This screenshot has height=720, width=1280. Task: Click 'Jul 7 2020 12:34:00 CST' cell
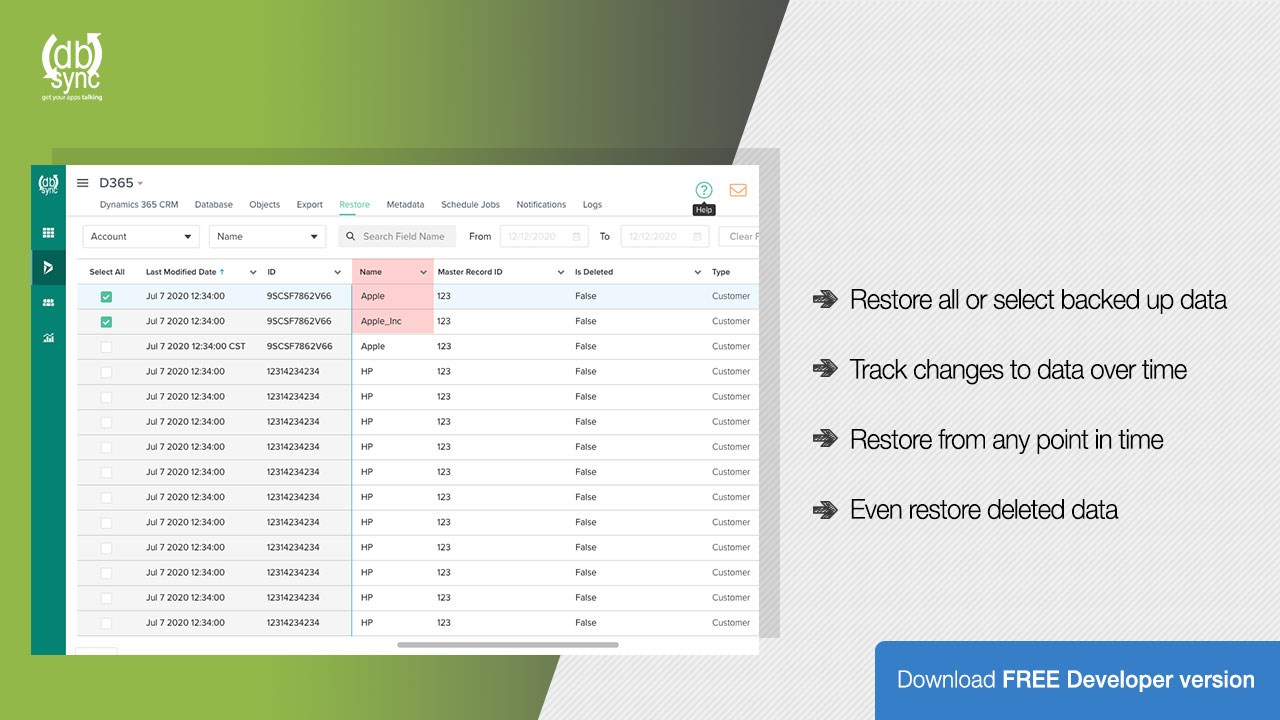tap(196, 347)
